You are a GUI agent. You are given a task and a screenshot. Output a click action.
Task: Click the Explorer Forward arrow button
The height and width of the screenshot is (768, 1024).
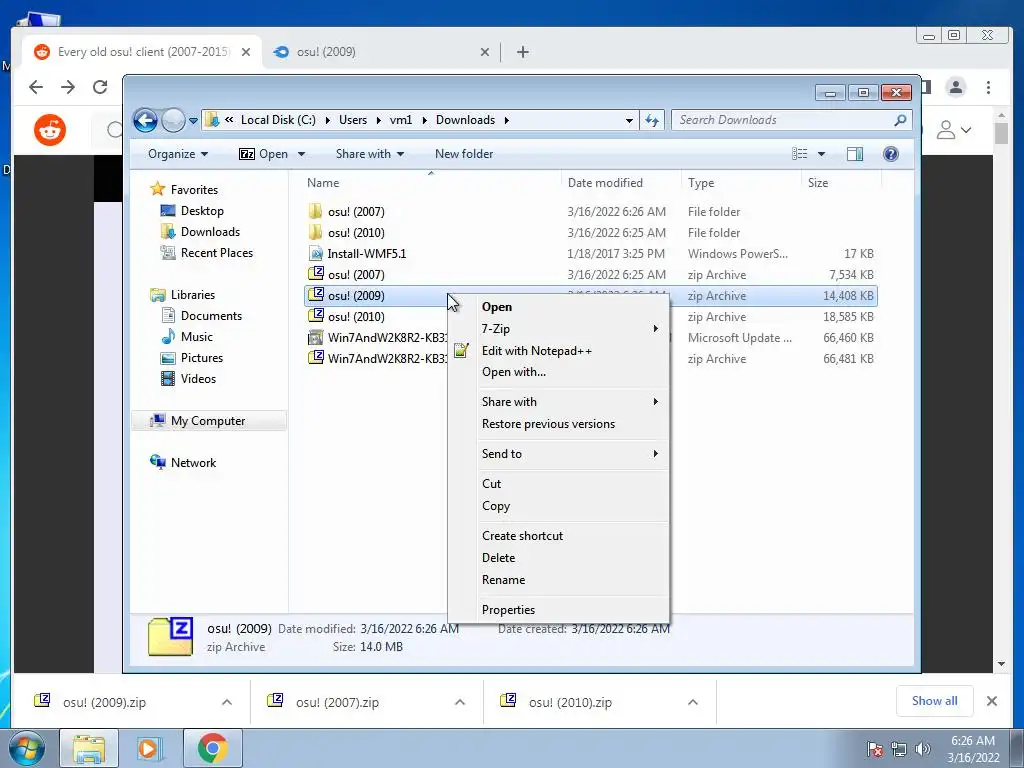(x=173, y=120)
